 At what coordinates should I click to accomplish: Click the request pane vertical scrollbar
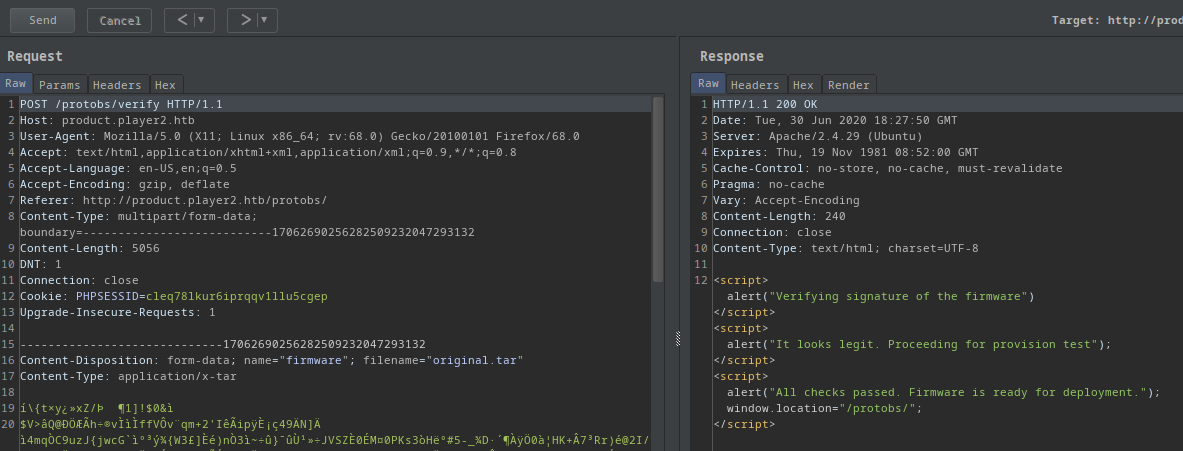657,190
